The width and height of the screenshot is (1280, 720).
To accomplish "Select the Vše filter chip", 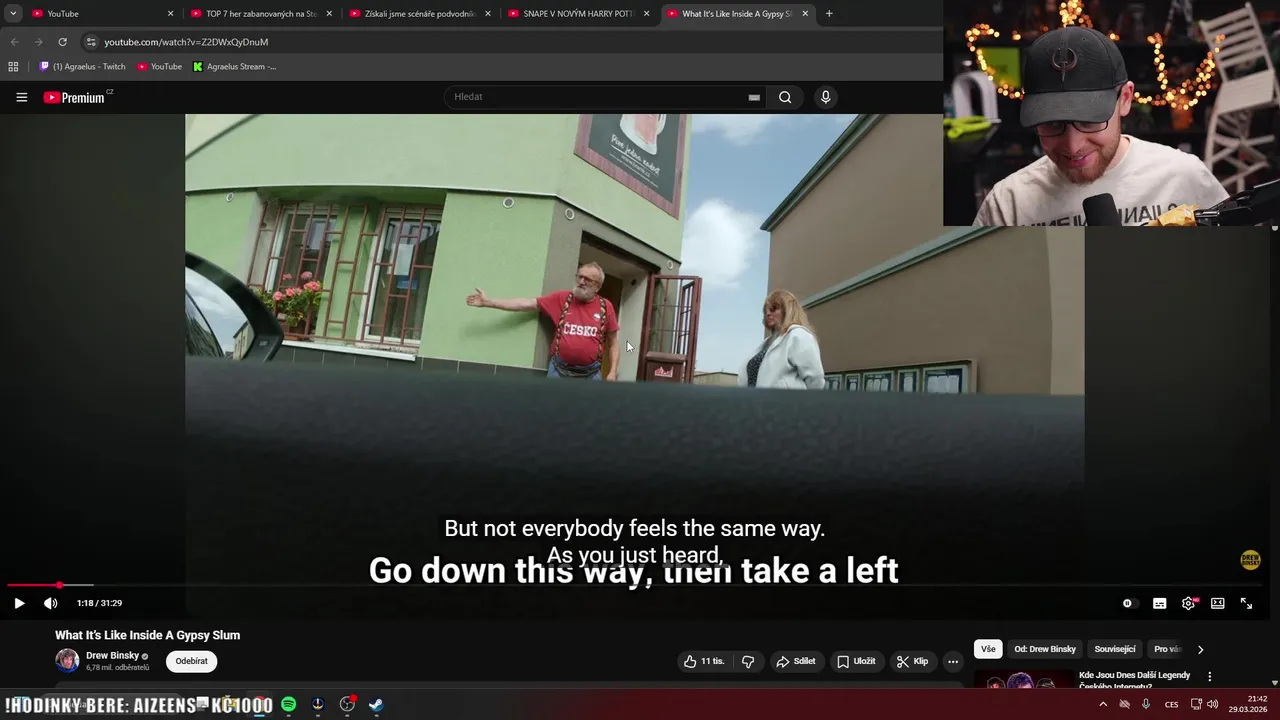I will click(988, 649).
